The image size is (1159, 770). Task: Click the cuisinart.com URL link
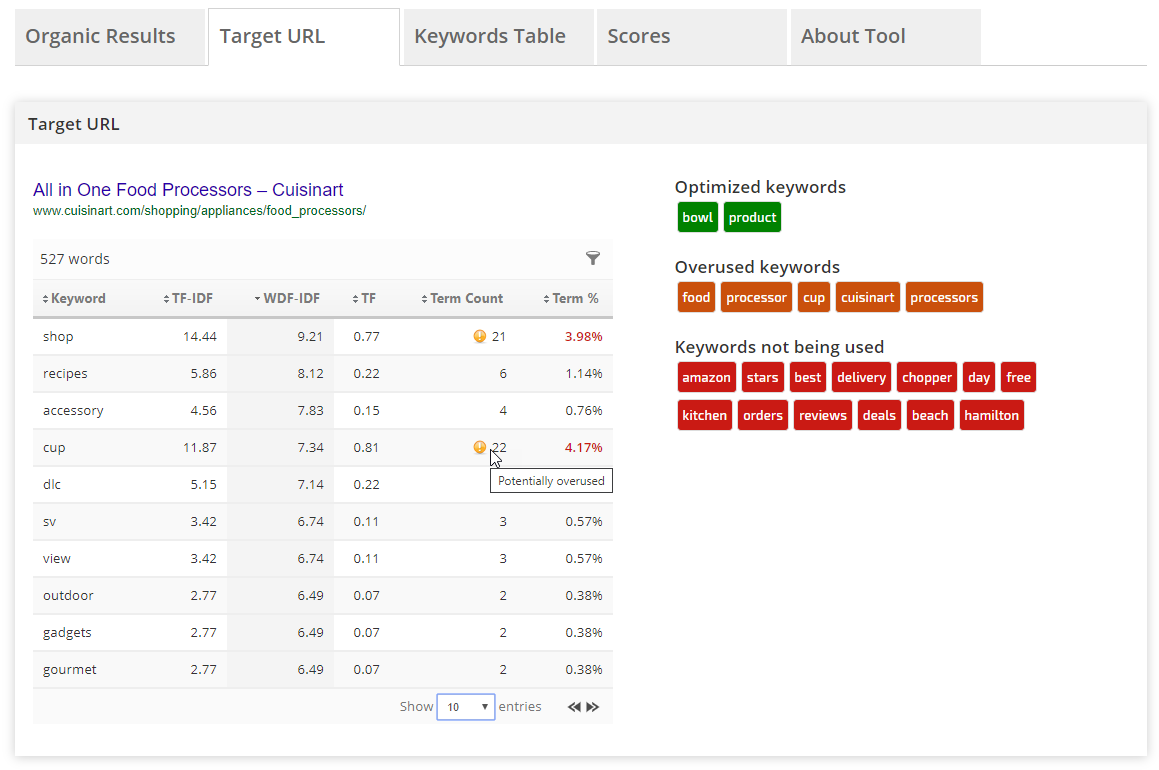click(x=199, y=211)
